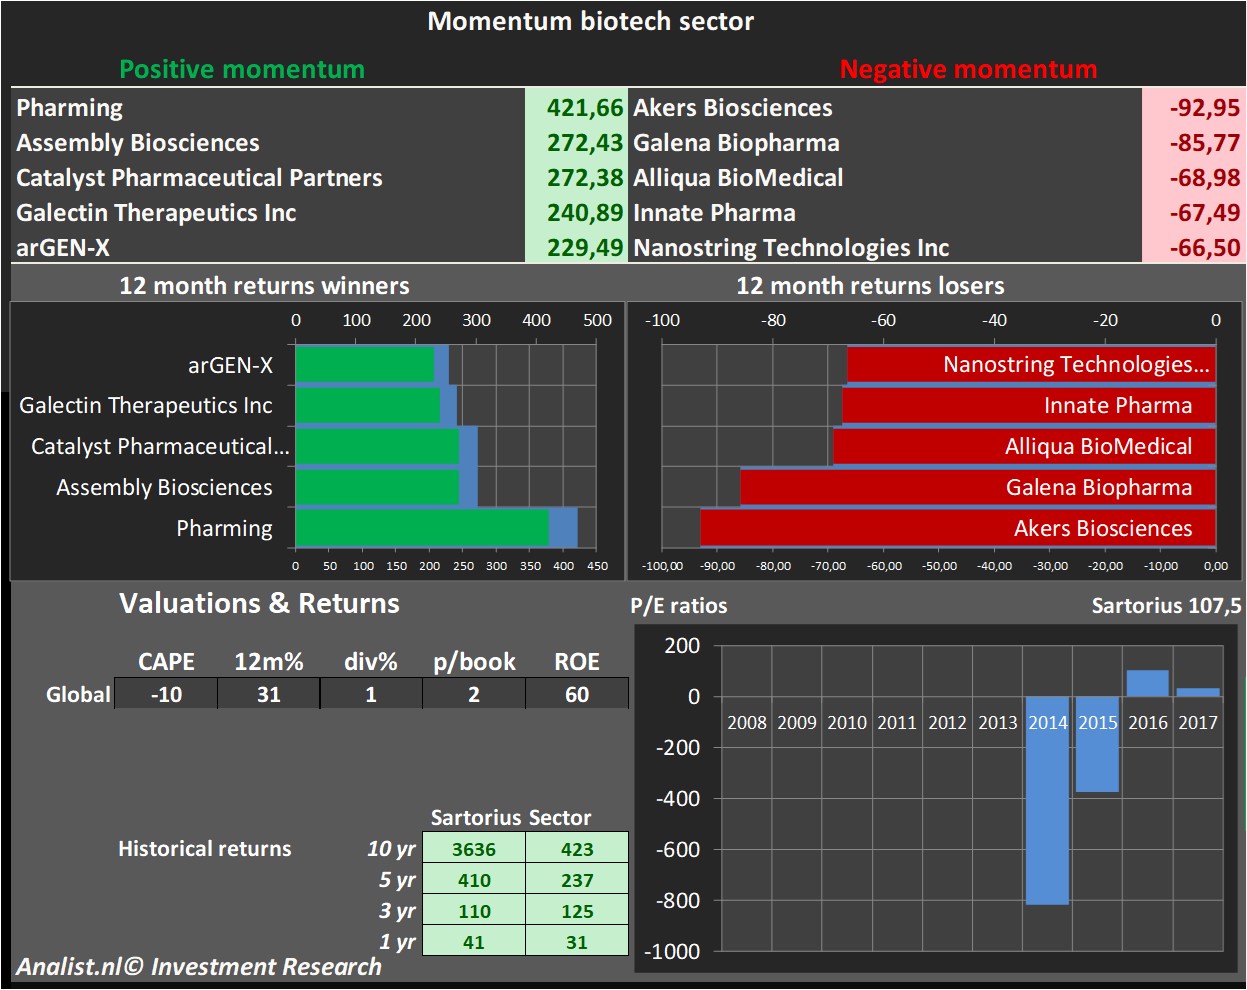Select the -85,77 value cell
The image size is (1247, 990).
click(1193, 142)
